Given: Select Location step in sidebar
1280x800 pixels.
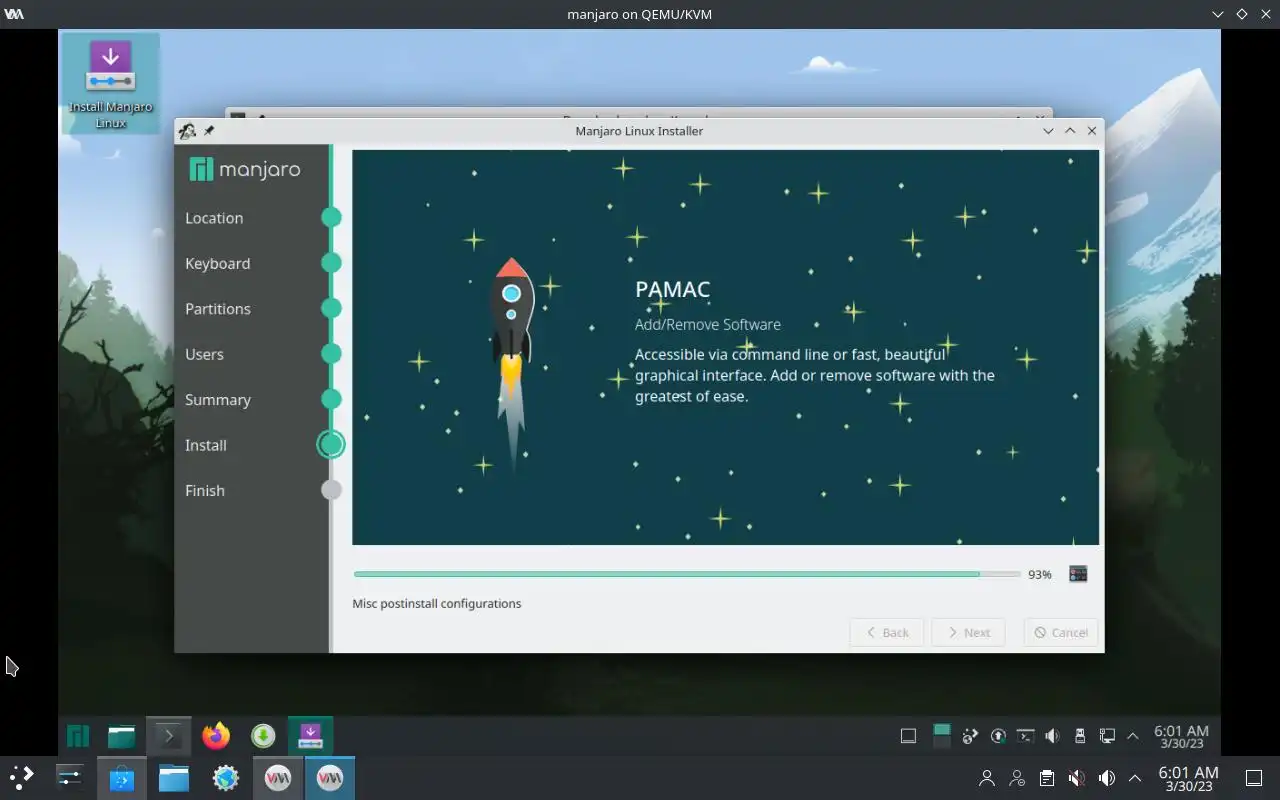Looking at the screenshot, I should click(214, 218).
